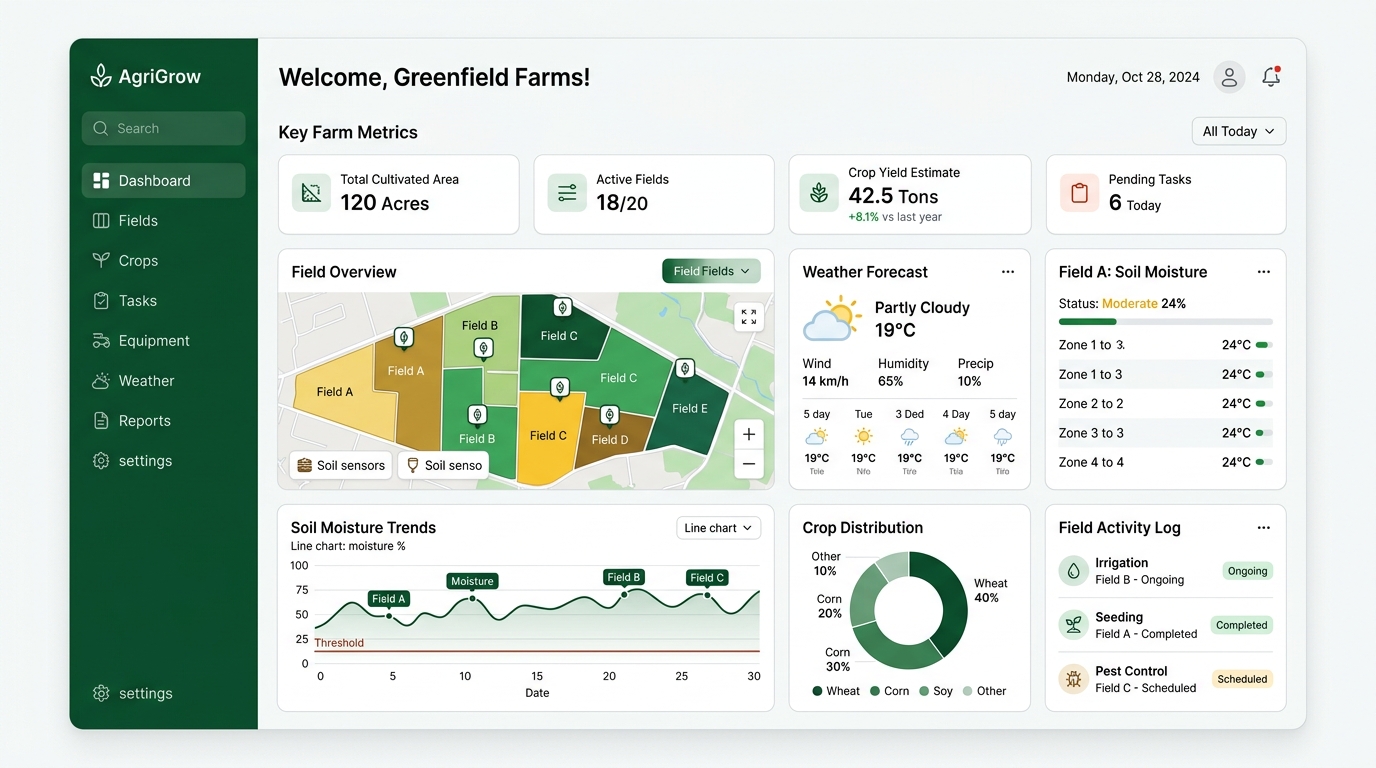Click the Field A moisture status bar
1376x768 pixels.
coord(1166,322)
